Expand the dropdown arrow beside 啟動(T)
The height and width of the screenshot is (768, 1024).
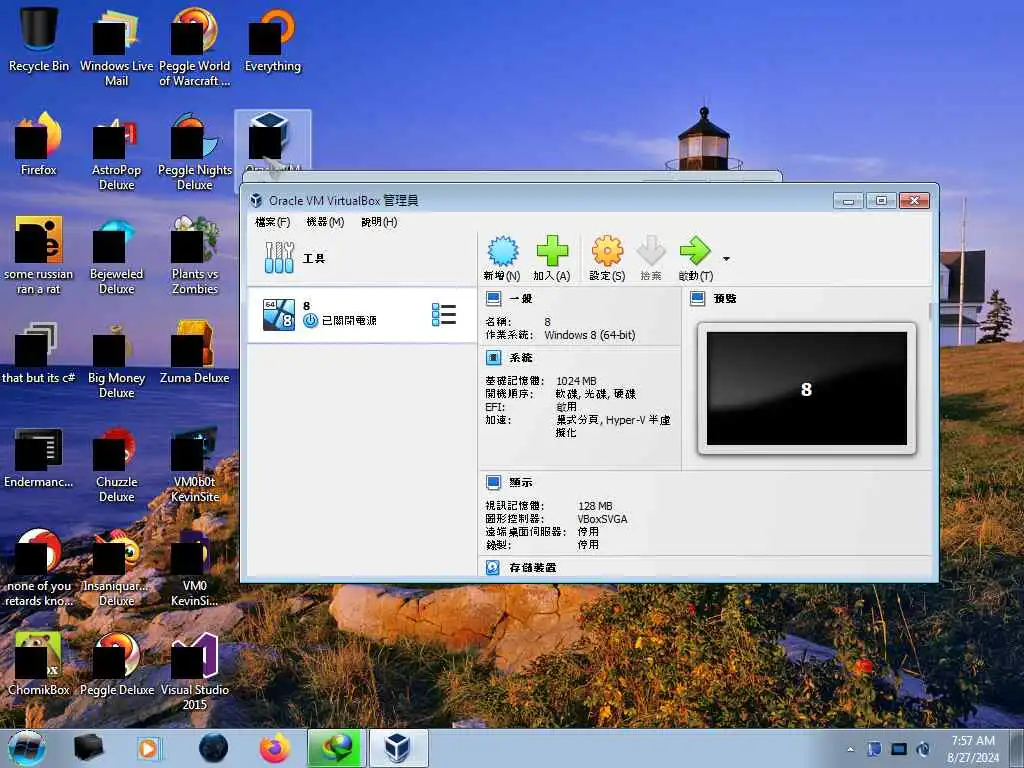pos(726,259)
